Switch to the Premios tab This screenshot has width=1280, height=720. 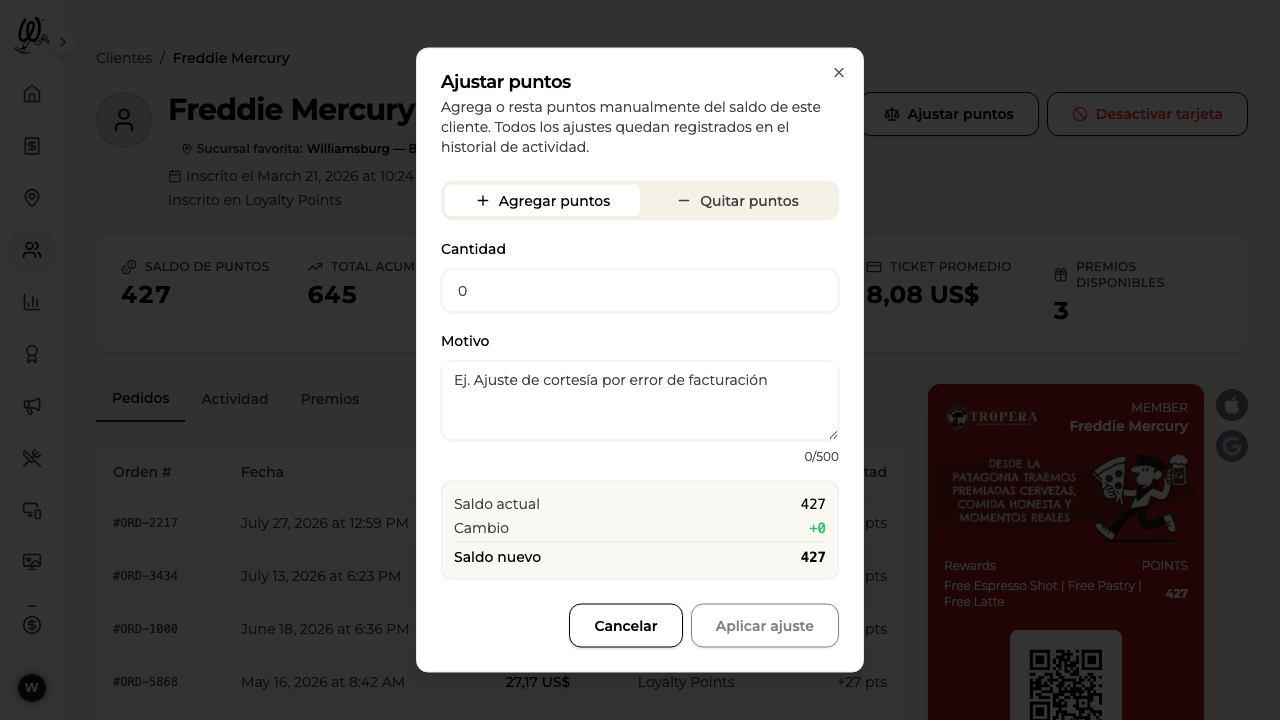coord(330,399)
